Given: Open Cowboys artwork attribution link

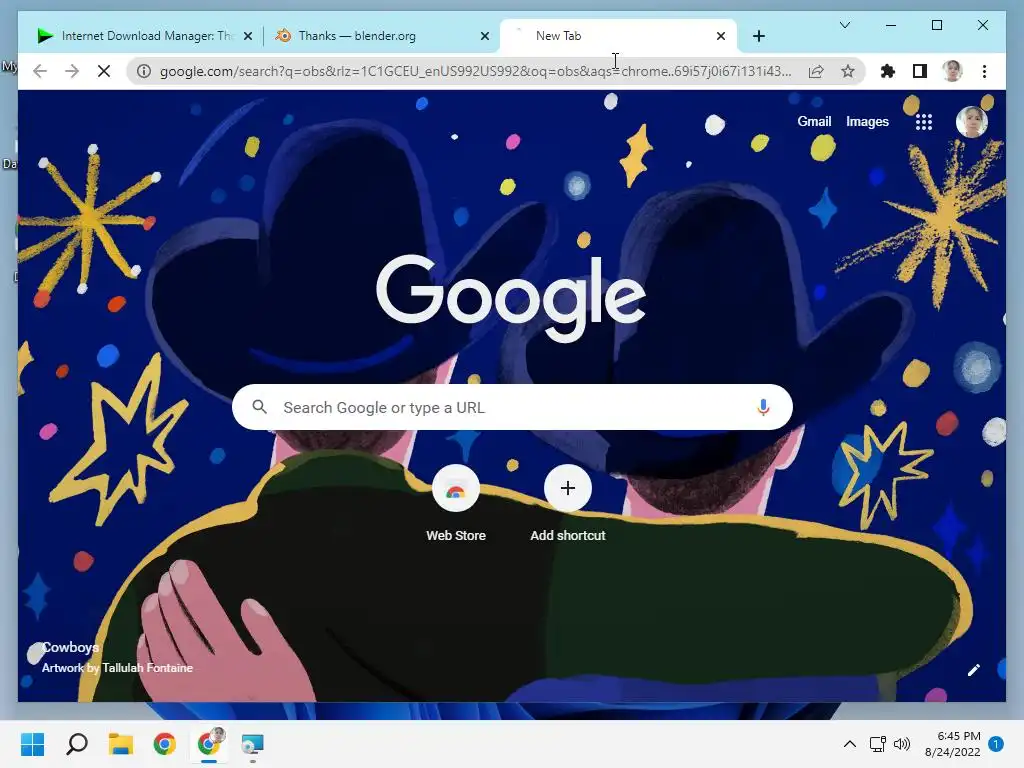Looking at the screenshot, I should coord(117,658).
